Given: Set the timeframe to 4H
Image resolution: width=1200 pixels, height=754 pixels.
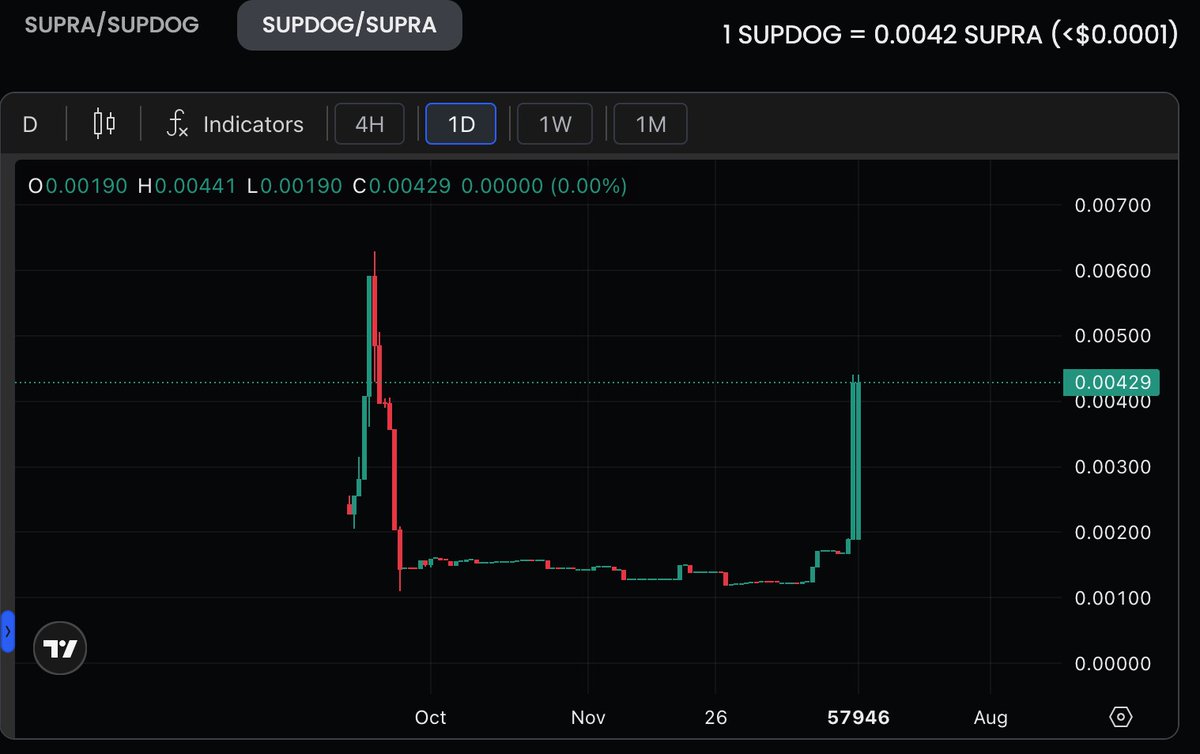Looking at the screenshot, I should pos(369,125).
